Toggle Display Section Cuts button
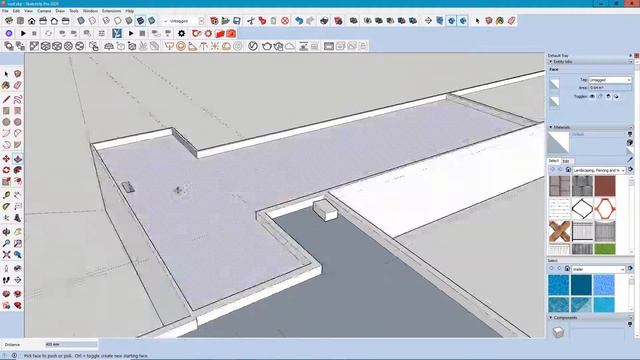 (451, 20)
